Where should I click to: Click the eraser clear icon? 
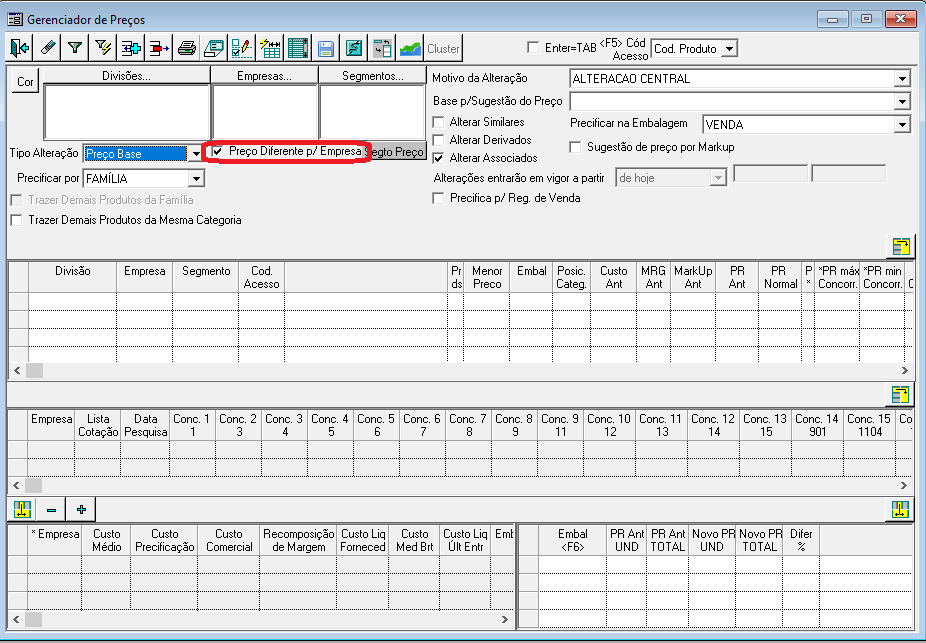(x=47, y=48)
